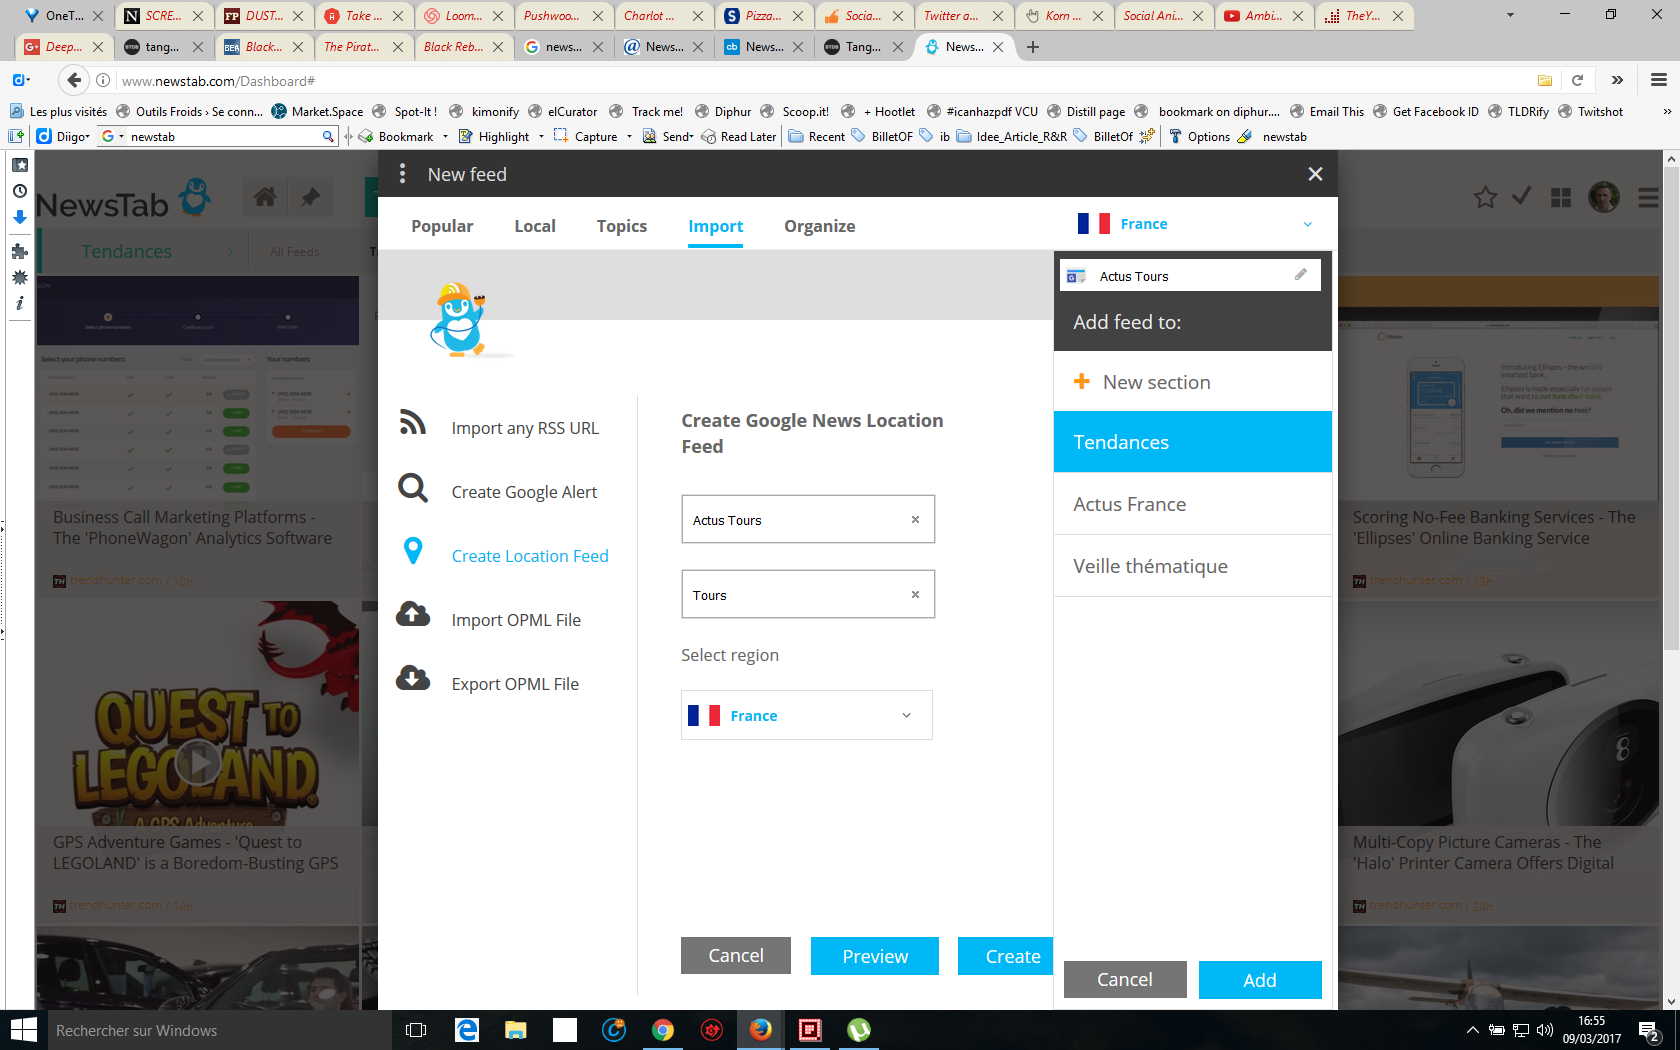This screenshot has width=1680, height=1050.
Task: Open Chrome from the taskbar
Action: (x=662, y=1030)
